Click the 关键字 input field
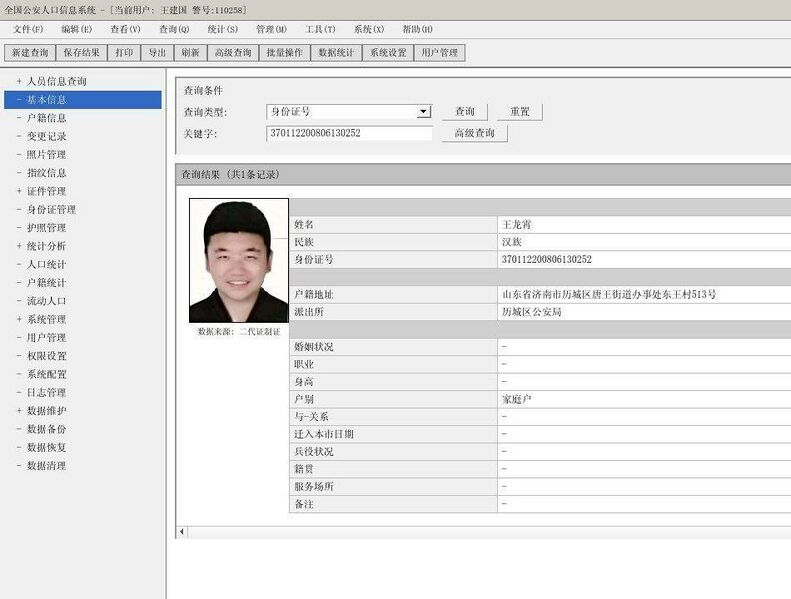The height and width of the screenshot is (599, 791). click(349, 133)
